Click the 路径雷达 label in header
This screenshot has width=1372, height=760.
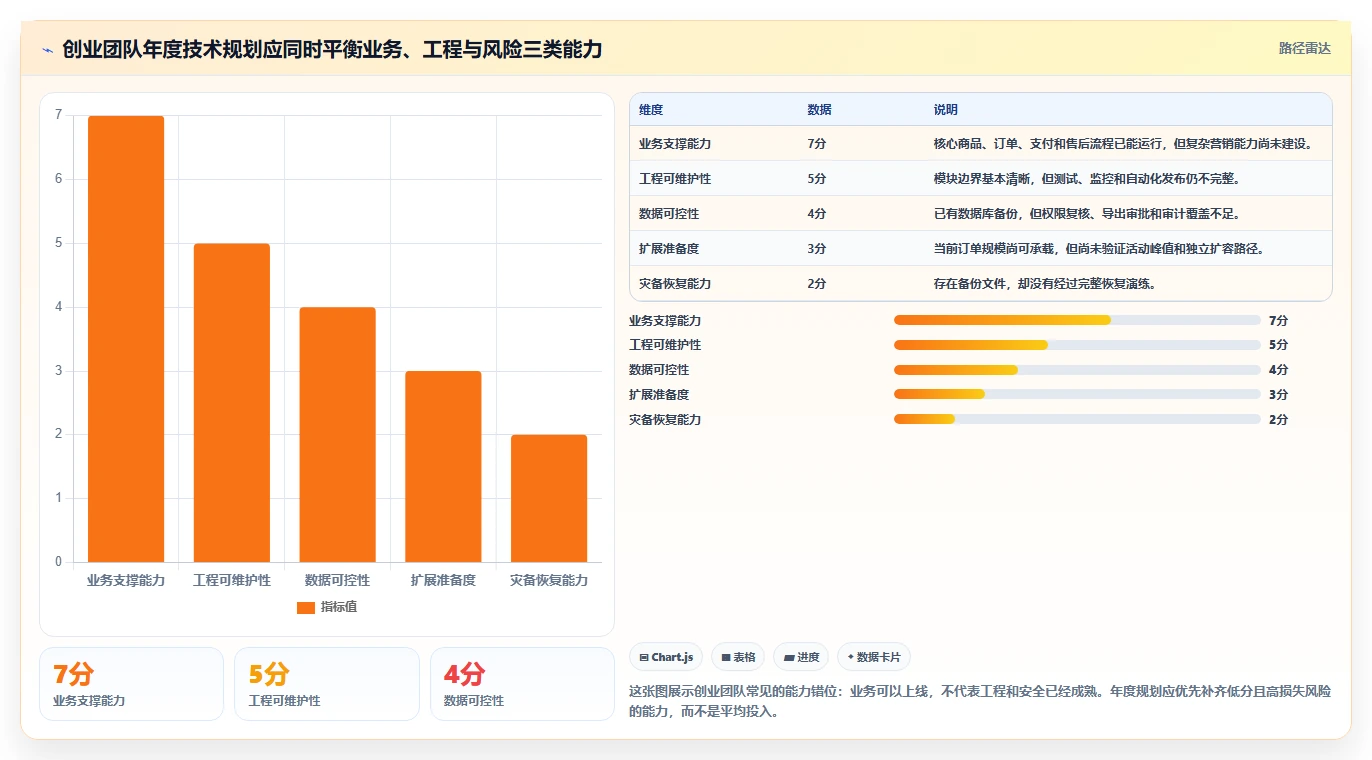click(x=1305, y=48)
